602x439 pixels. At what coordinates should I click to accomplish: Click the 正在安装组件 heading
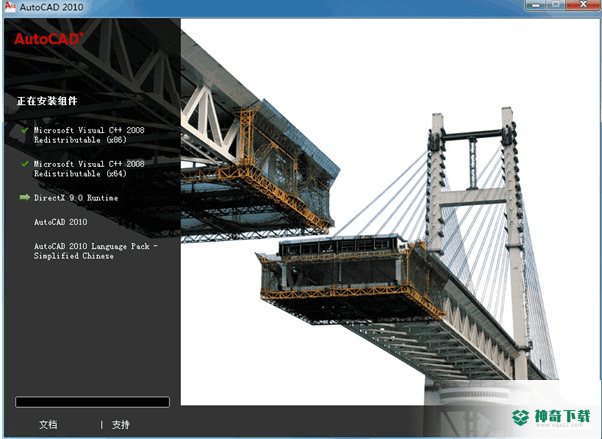click(47, 101)
